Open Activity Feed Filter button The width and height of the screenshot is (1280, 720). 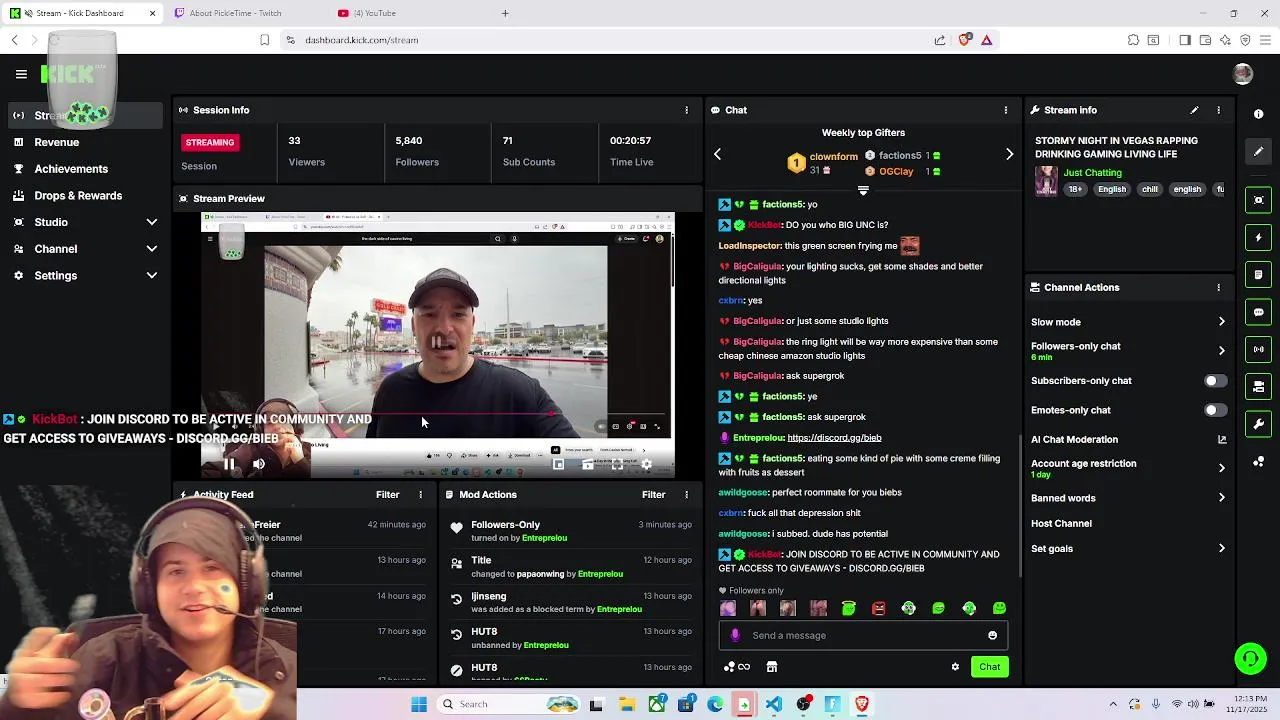click(x=387, y=494)
